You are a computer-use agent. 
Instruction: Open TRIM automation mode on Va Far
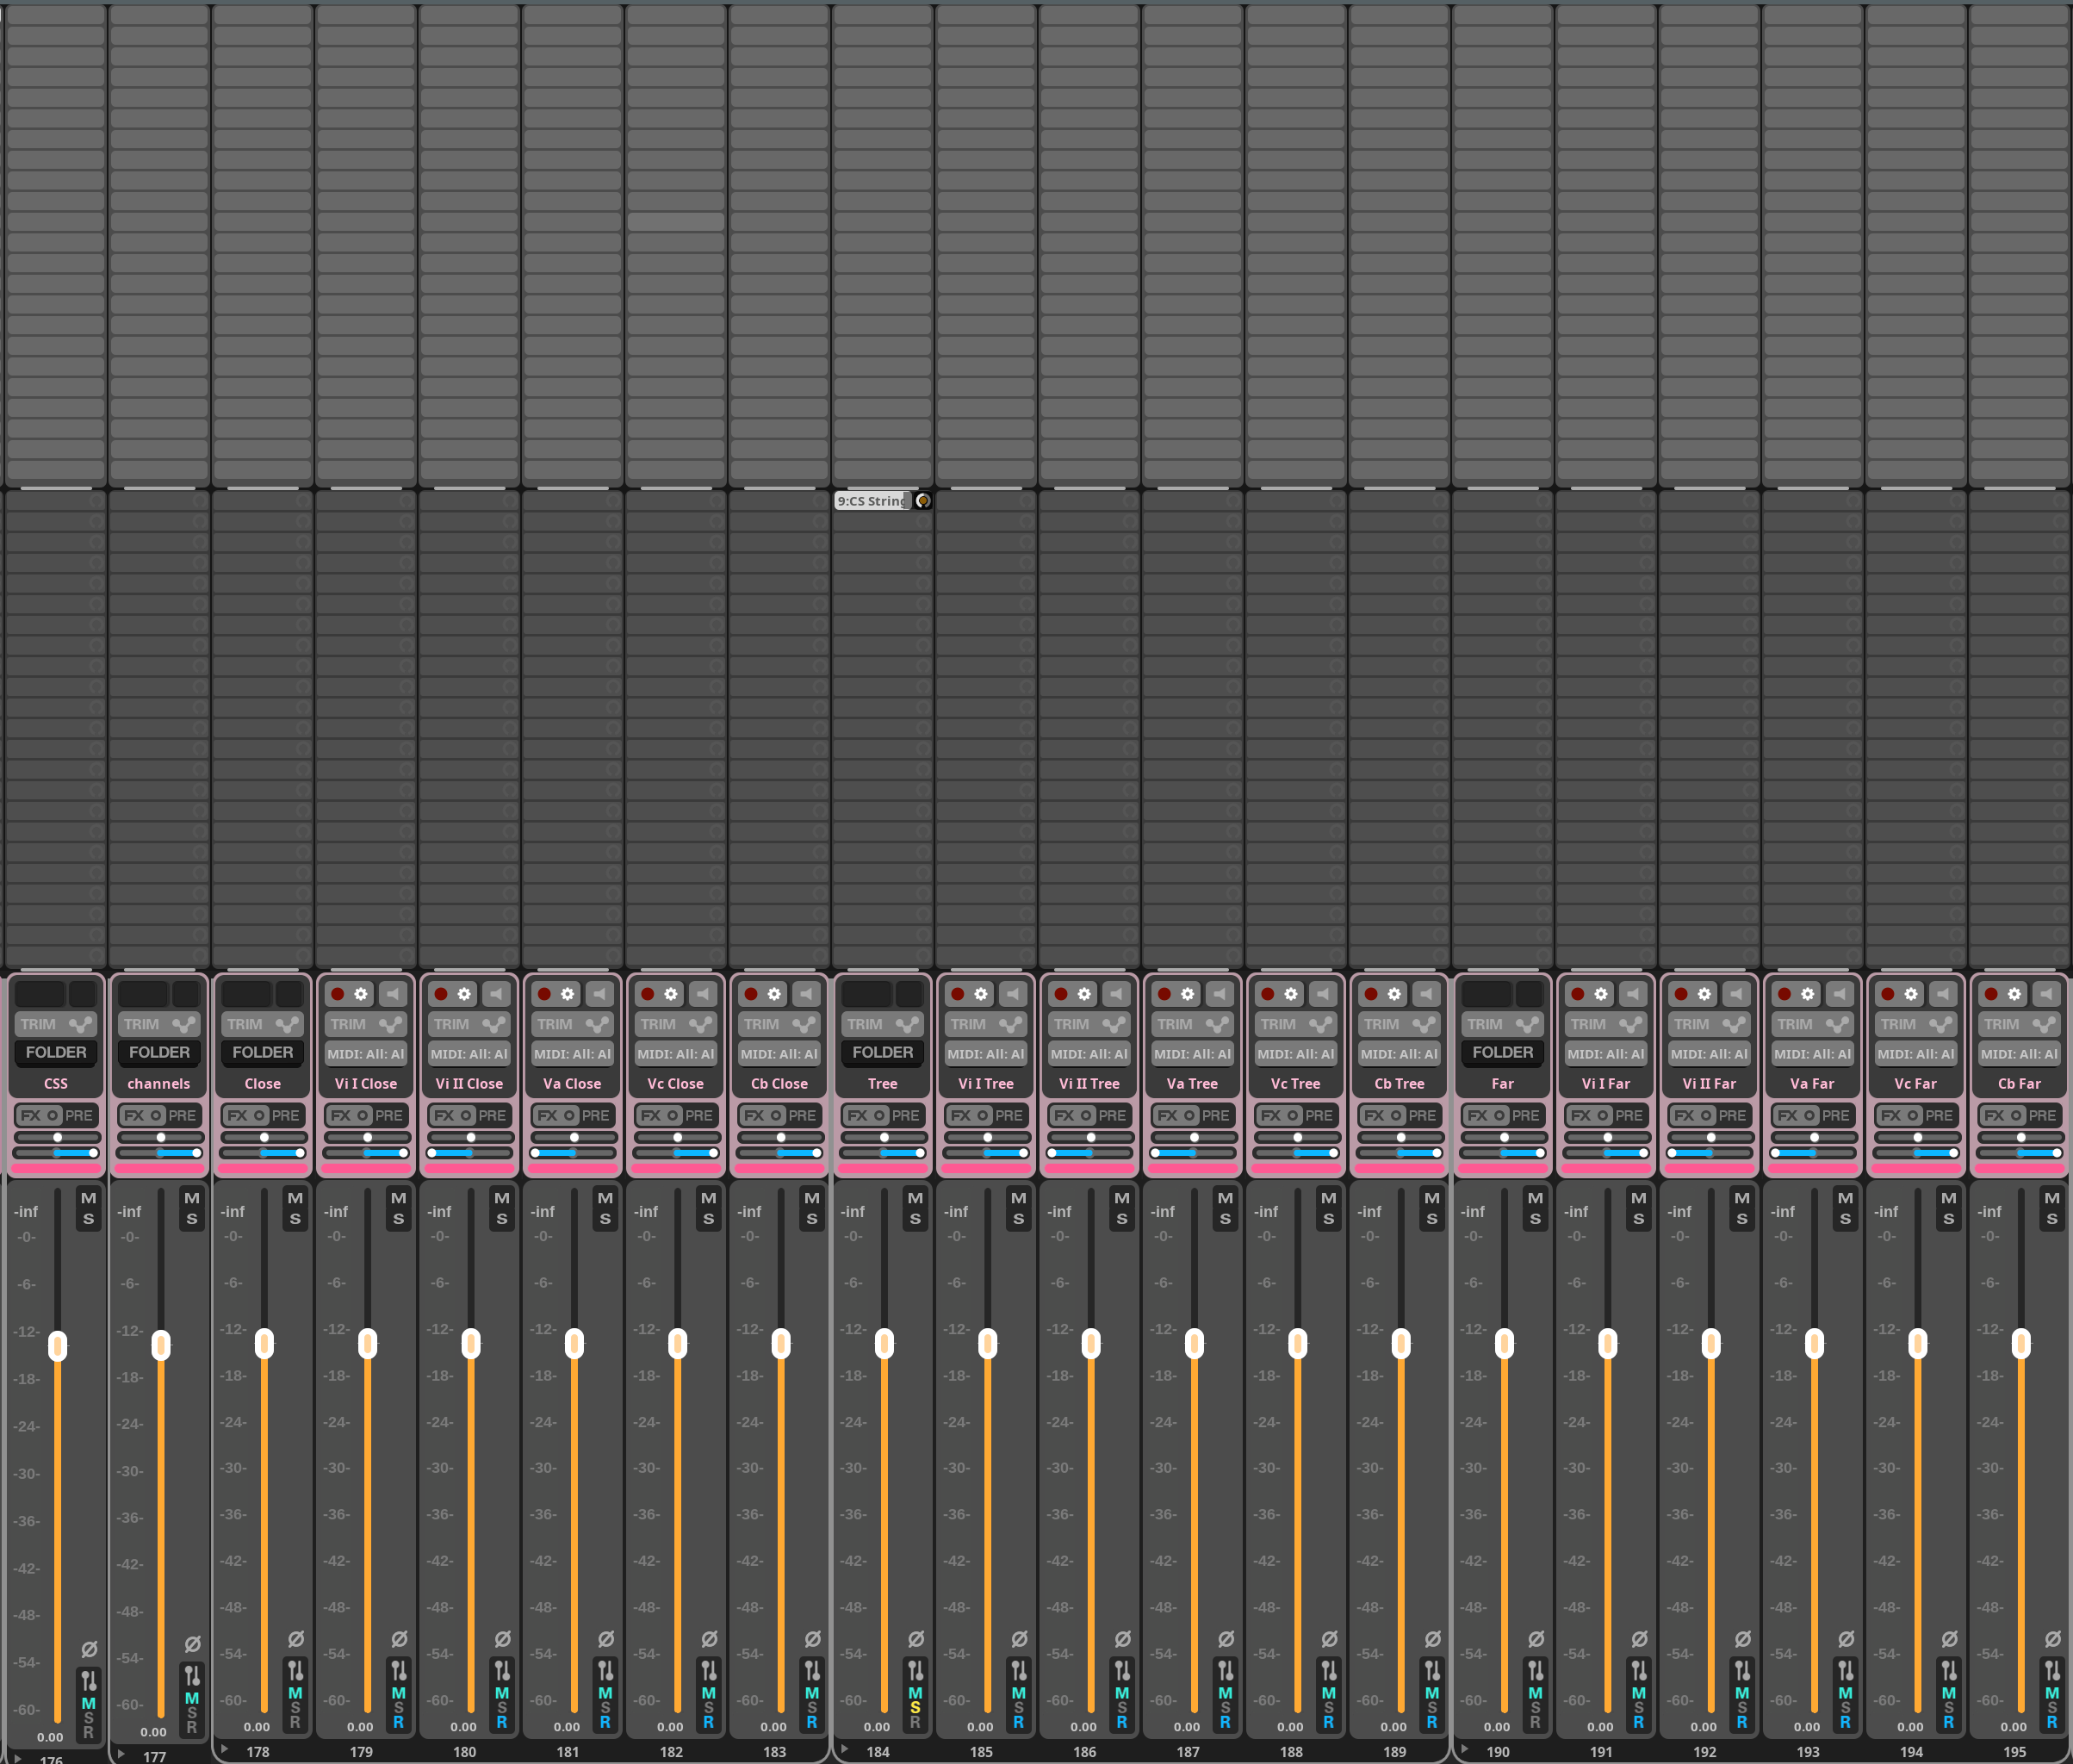point(1794,1024)
